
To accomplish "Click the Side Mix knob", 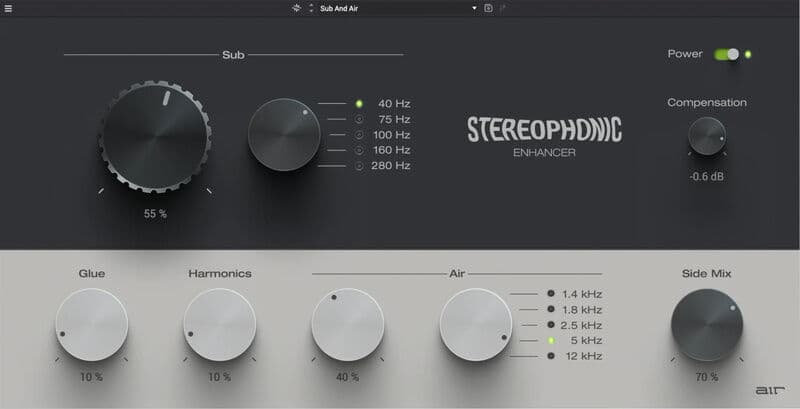I will tap(707, 325).
